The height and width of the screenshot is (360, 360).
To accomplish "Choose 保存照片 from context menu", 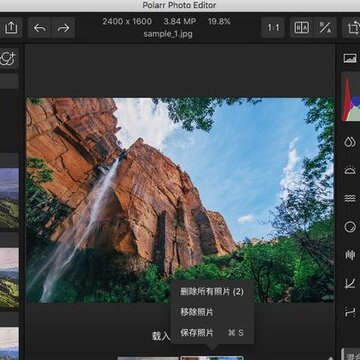I will point(212,333).
